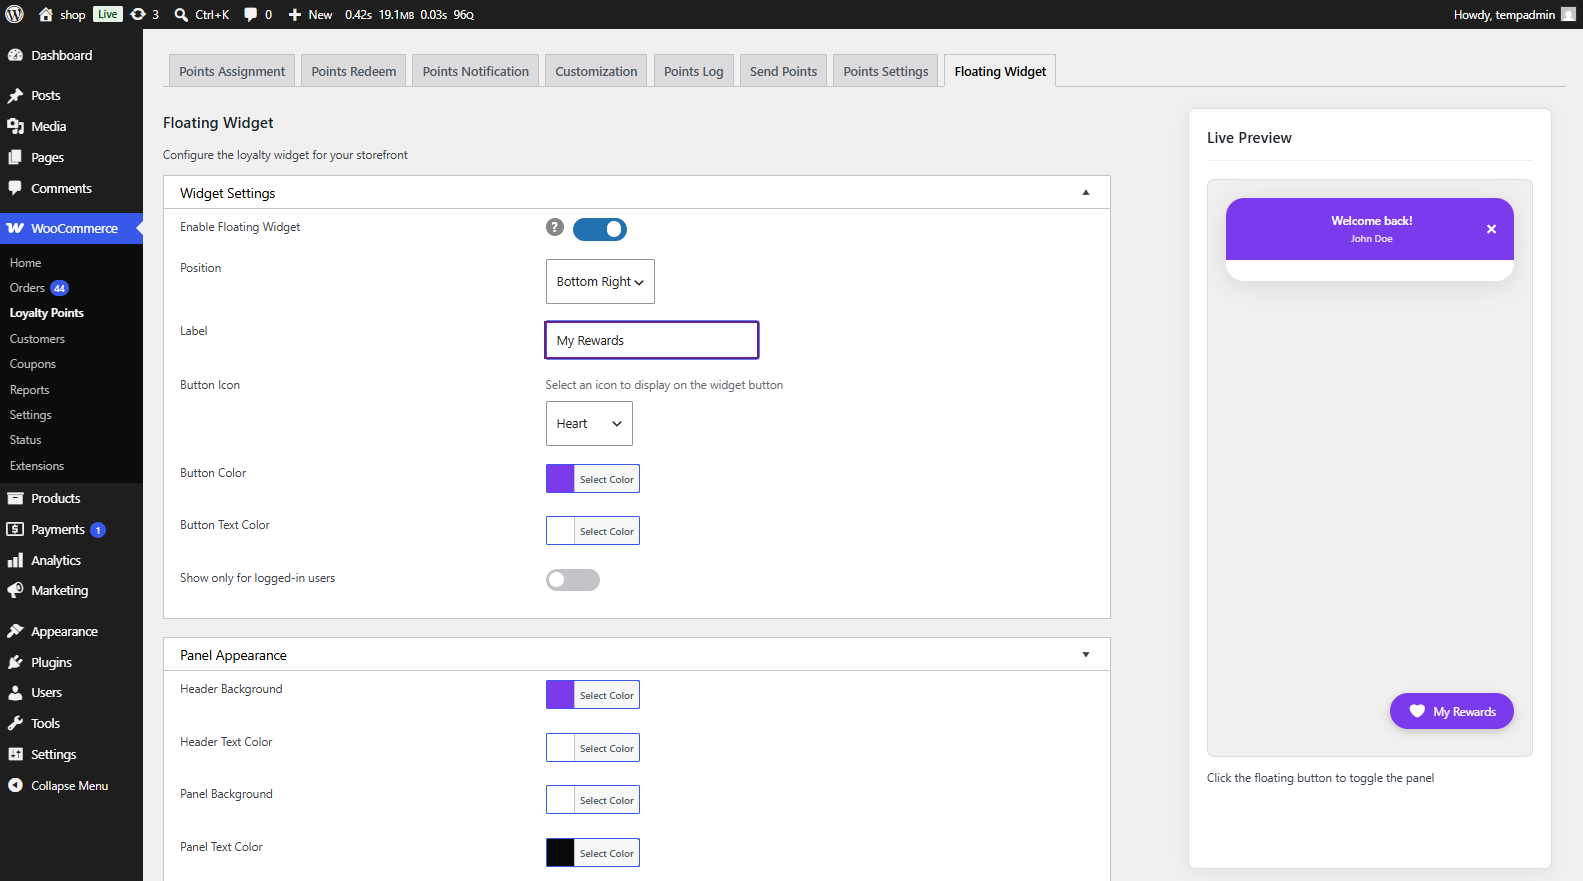This screenshot has height=881, width=1583.
Task: Switch to the Customization tab
Action: click(596, 71)
